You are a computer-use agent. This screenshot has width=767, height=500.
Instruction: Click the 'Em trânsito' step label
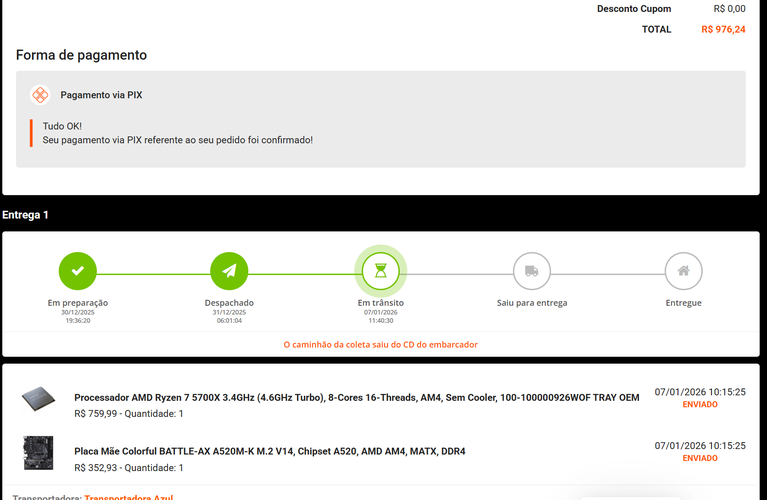tap(381, 303)
